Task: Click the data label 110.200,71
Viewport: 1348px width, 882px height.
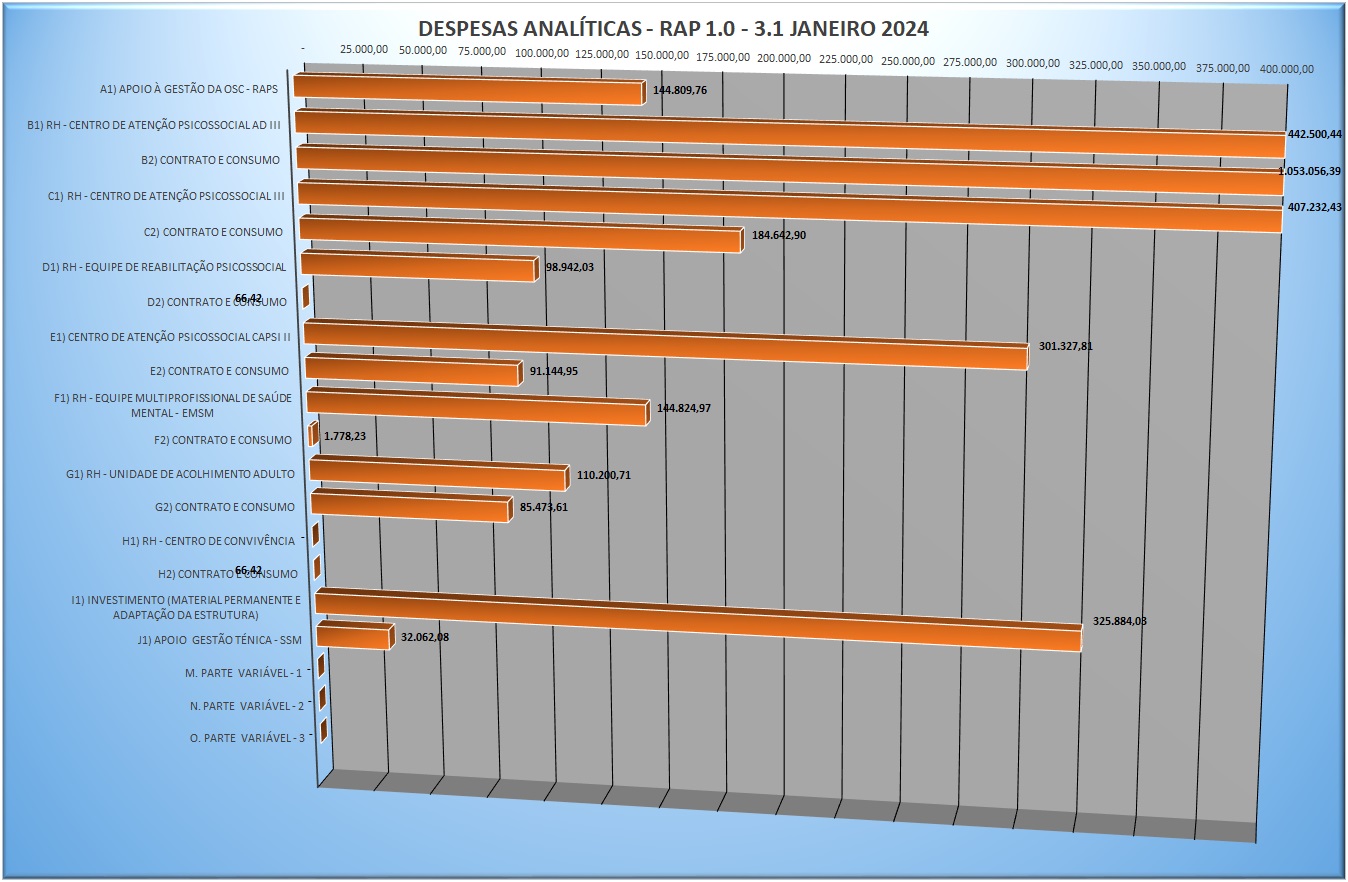Action: click(x=604, y=475)
